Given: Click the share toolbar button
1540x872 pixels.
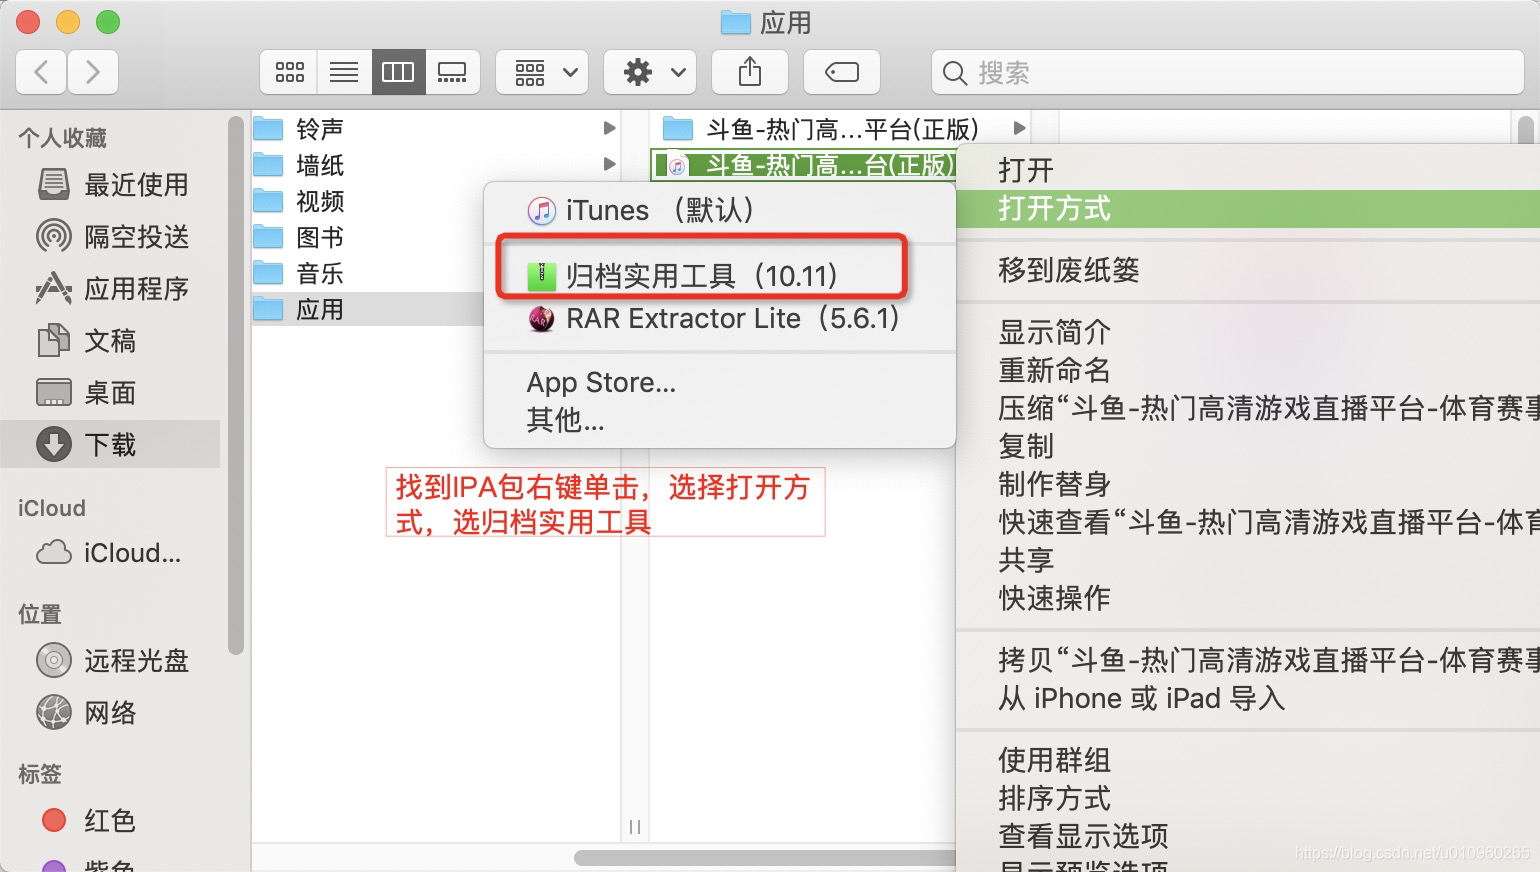Looking at the screenshot, I should click(x=750, y=72).
